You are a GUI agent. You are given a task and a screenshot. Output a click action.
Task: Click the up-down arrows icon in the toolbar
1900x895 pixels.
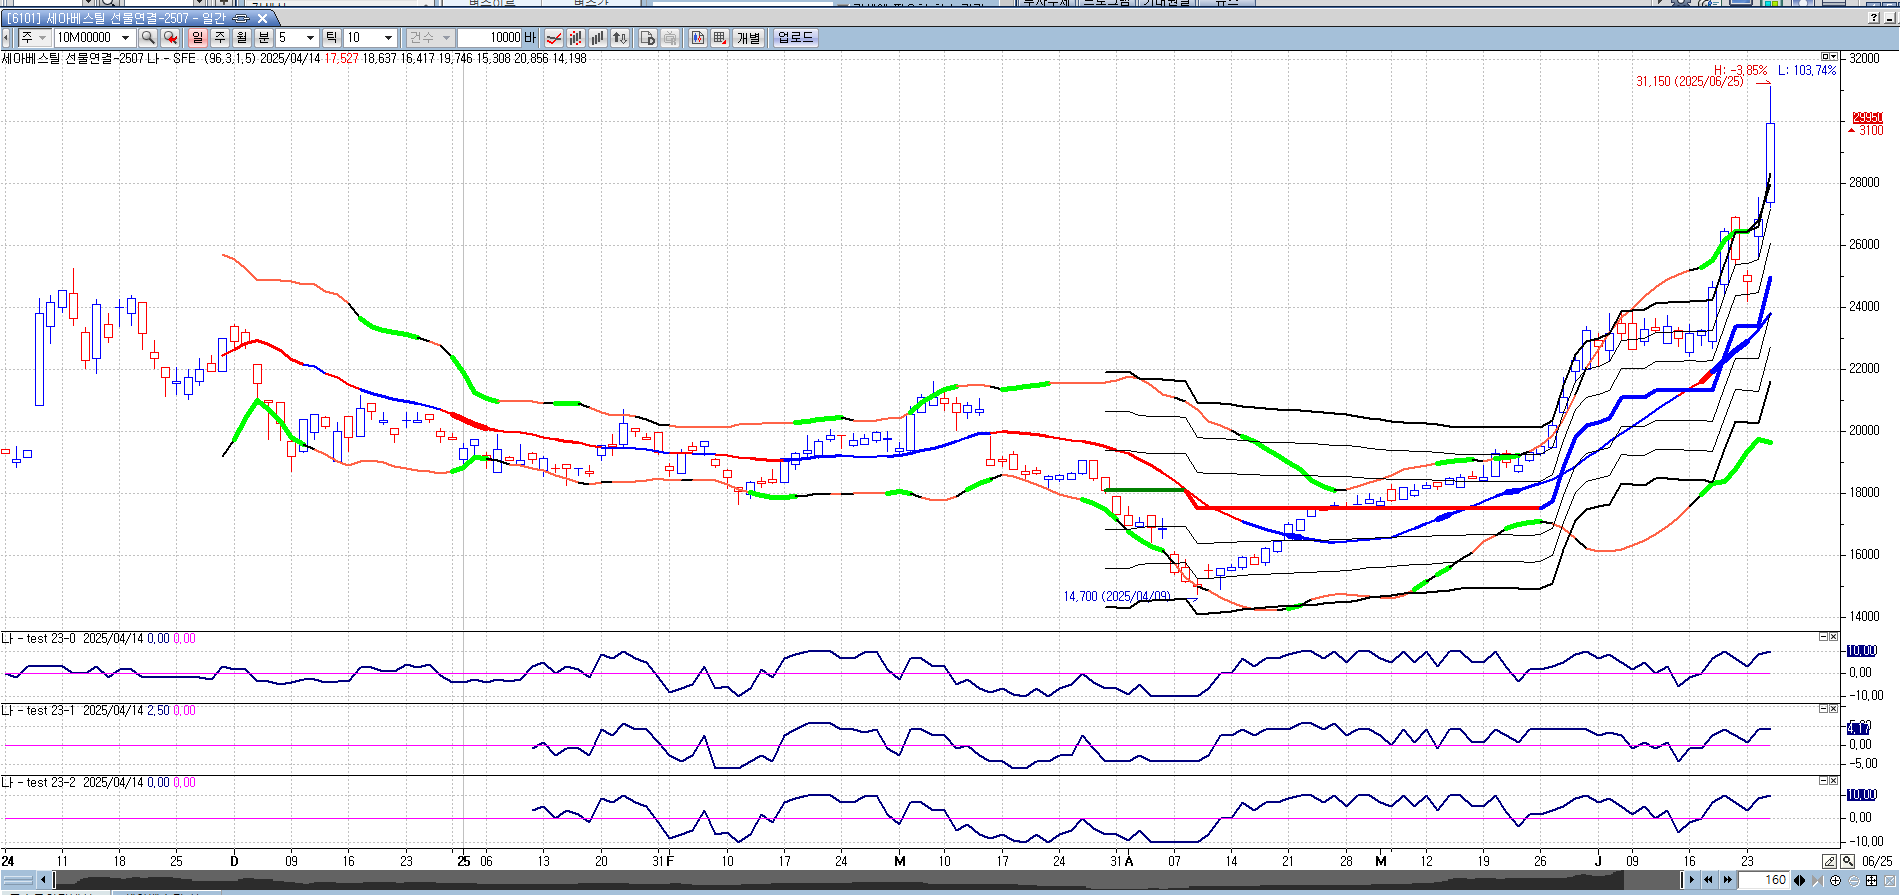pyautogui.click(x=620, y=38)
